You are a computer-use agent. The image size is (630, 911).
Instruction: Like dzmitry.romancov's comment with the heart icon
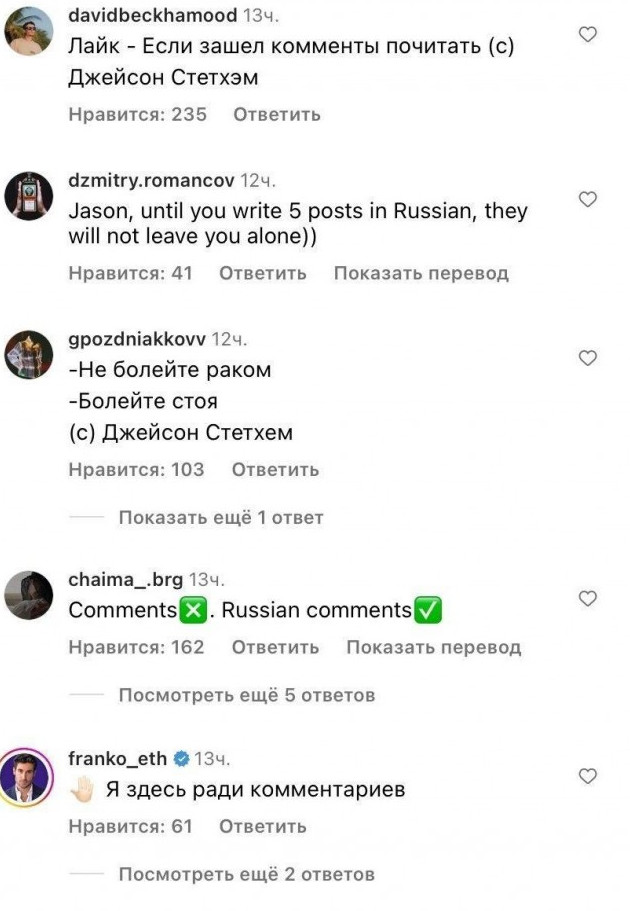[588, 199]
